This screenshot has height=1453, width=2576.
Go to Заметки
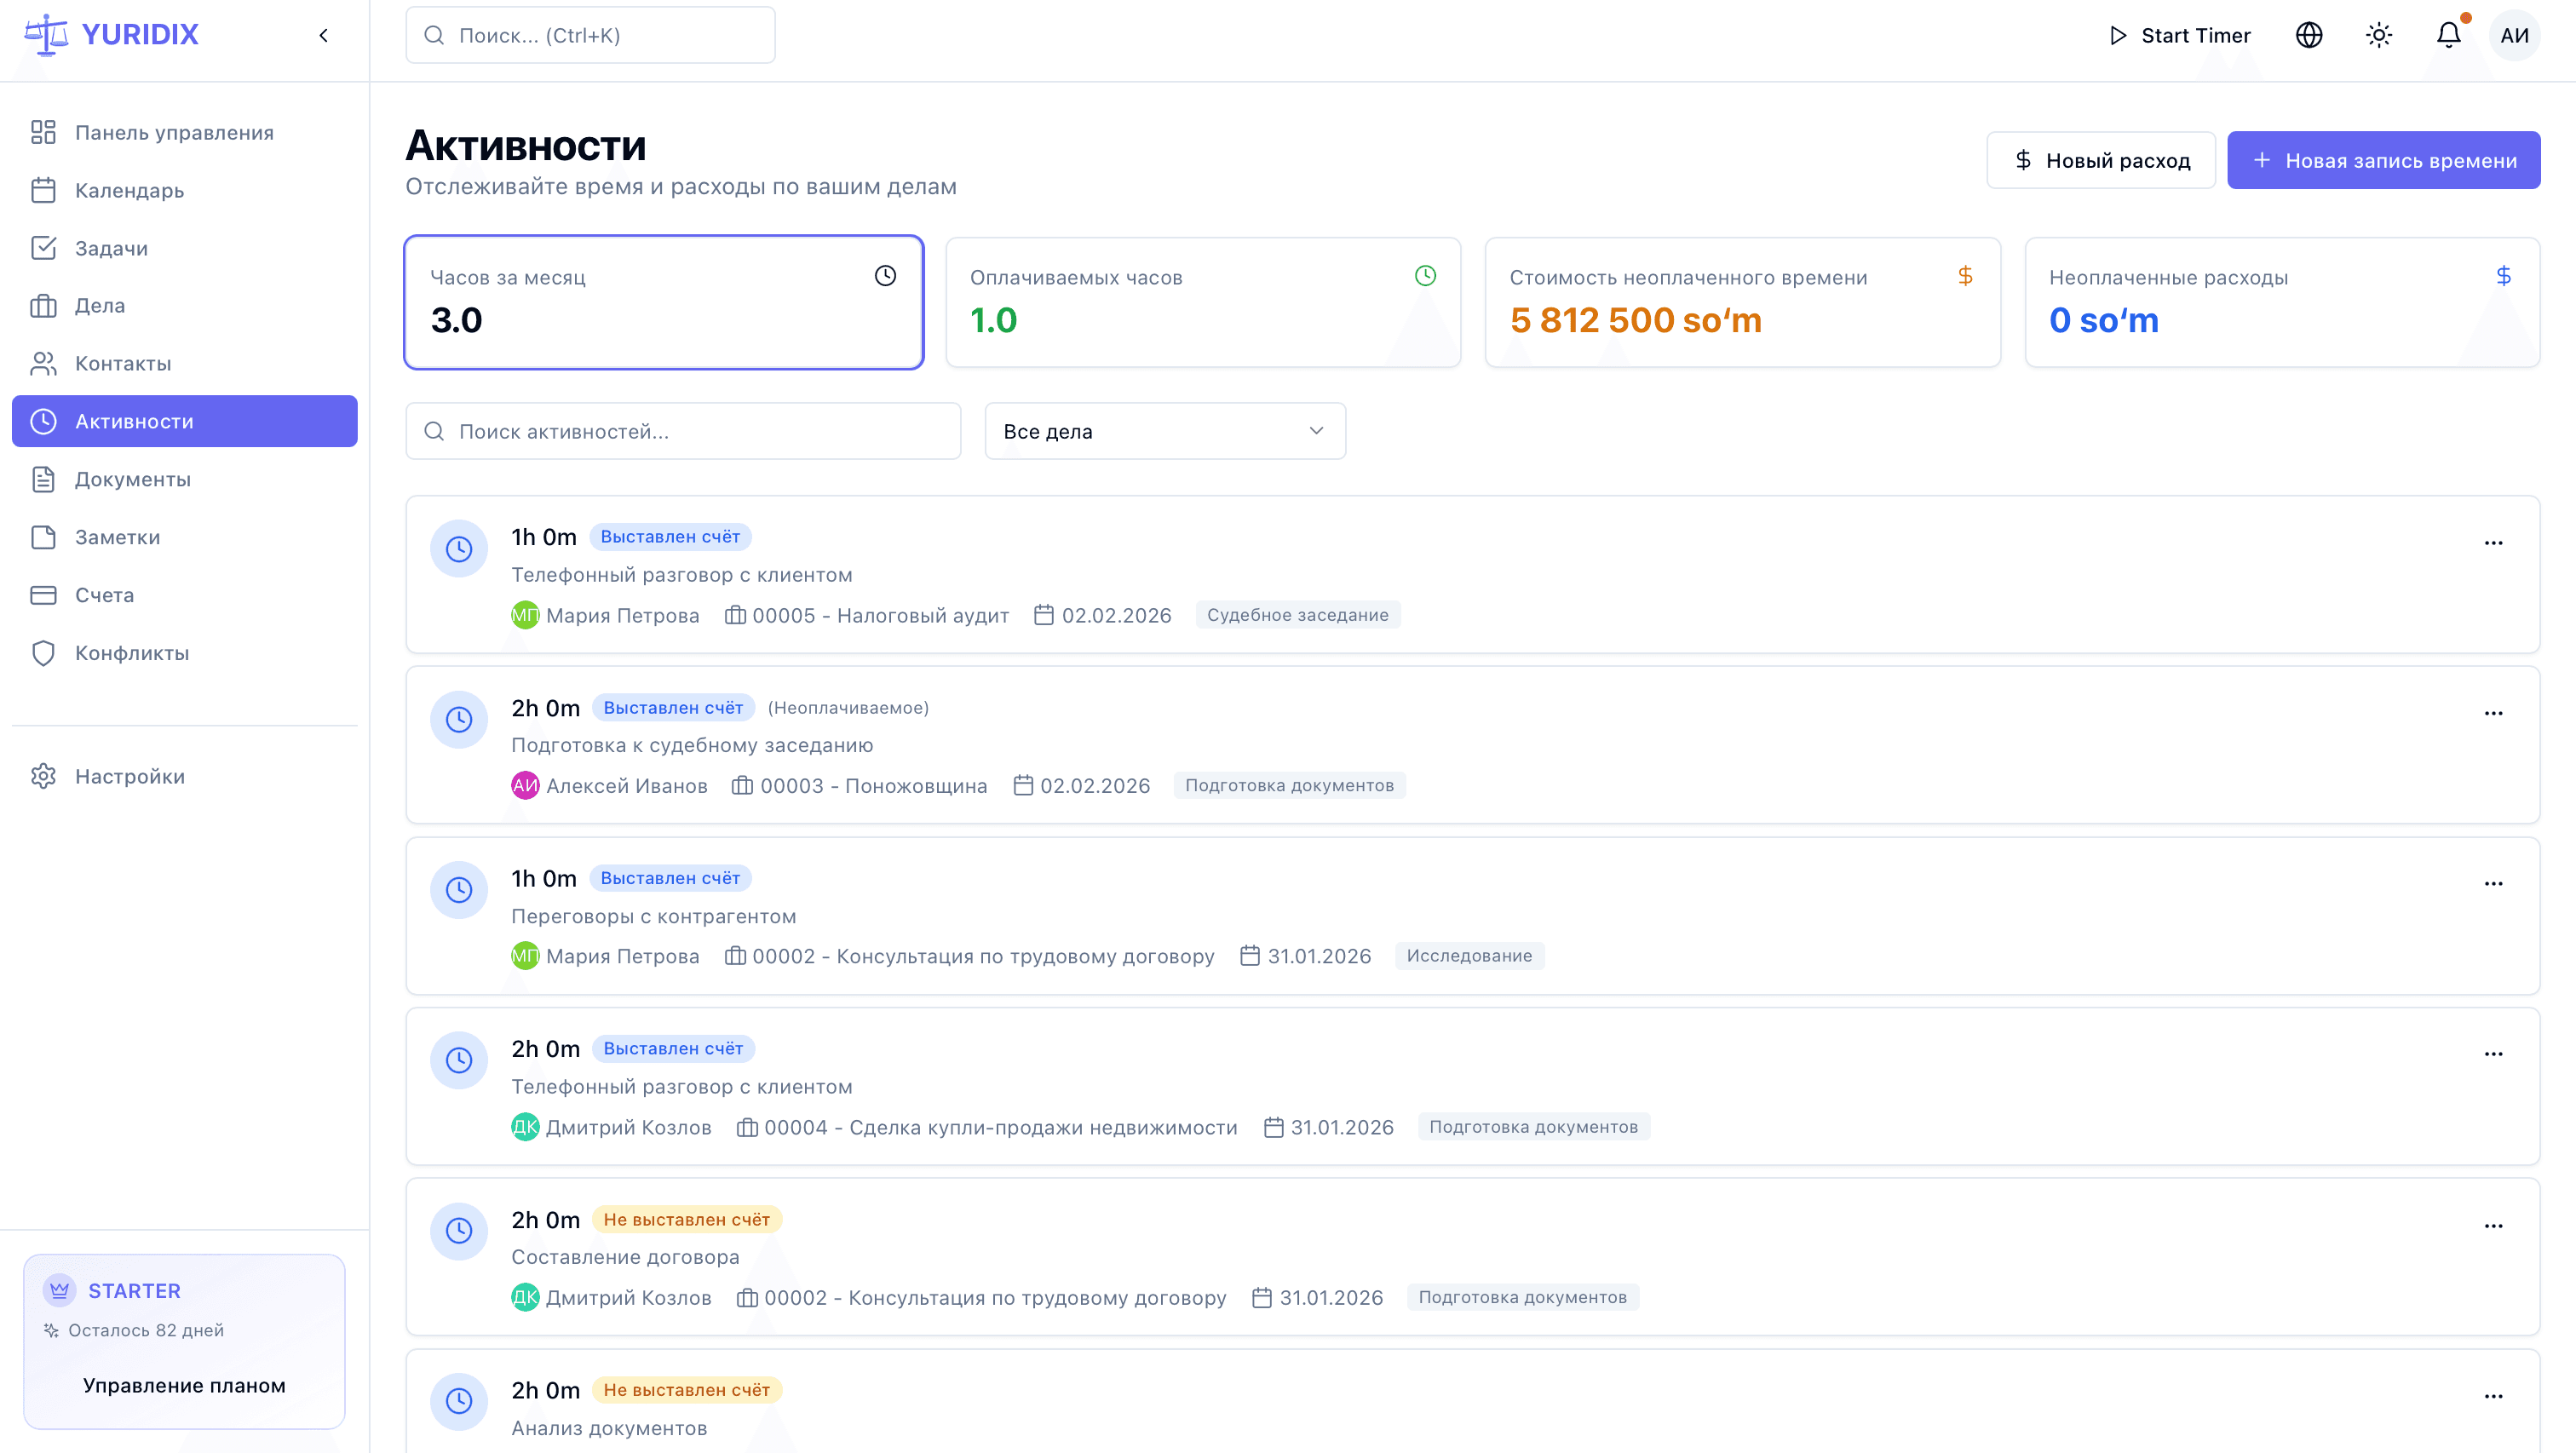tap(184, 538)
